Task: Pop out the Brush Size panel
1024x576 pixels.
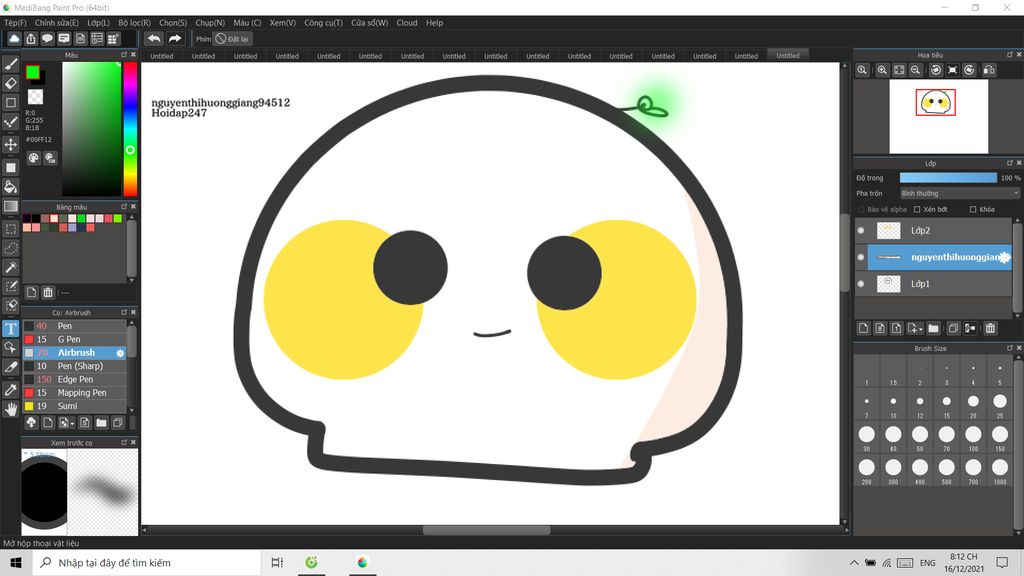Action: point(1010,348)
